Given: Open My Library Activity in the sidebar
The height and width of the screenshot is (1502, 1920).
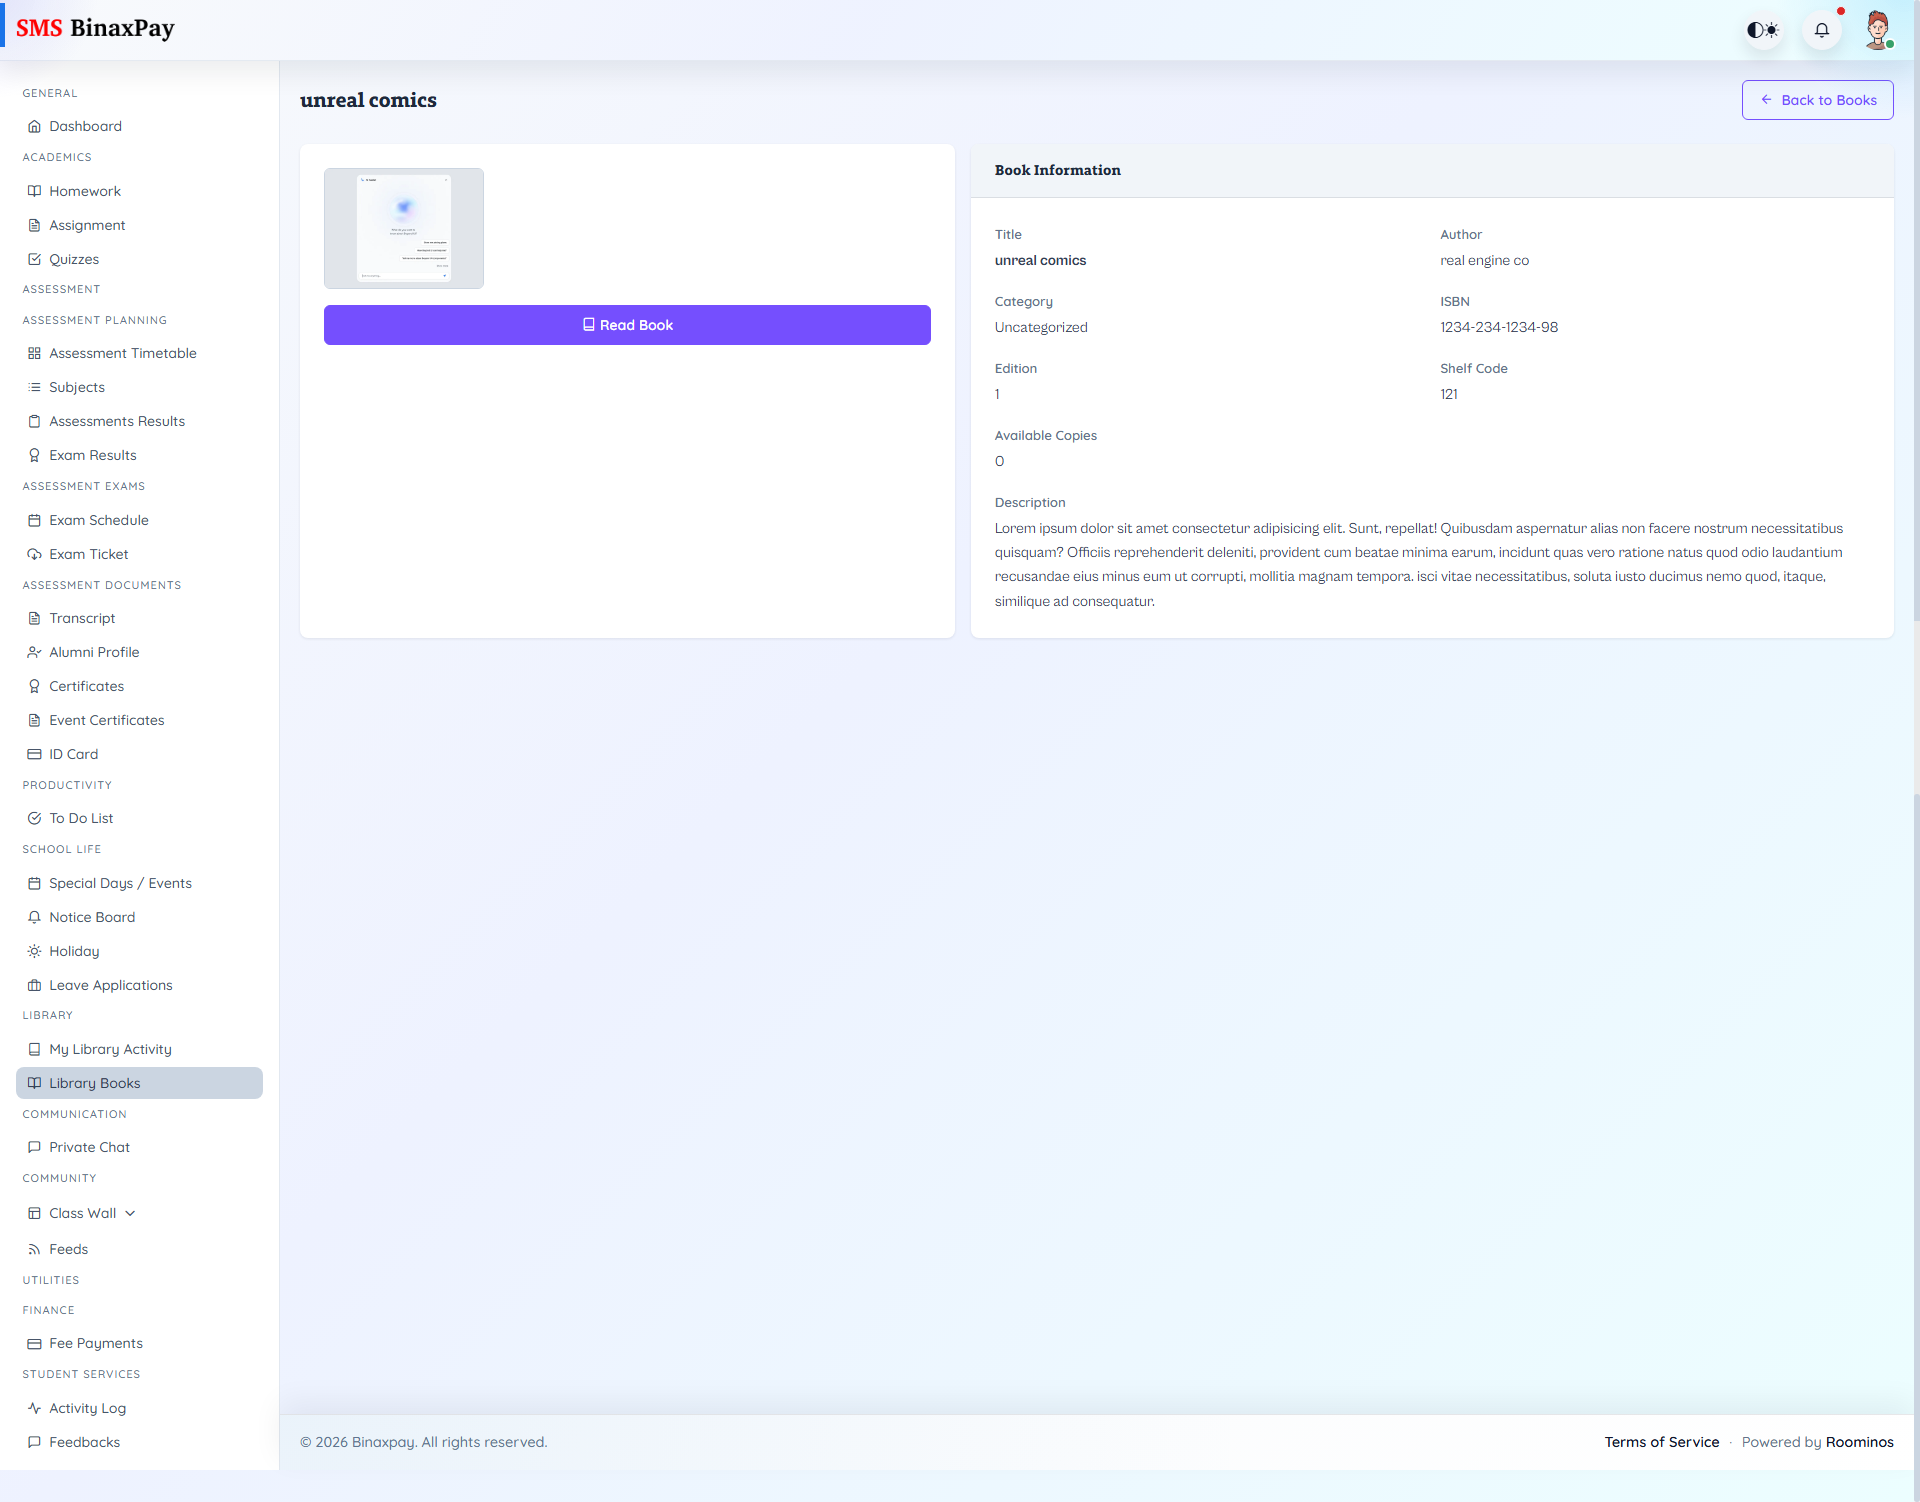Looking at the screenshot, I should coord(110,1049).
